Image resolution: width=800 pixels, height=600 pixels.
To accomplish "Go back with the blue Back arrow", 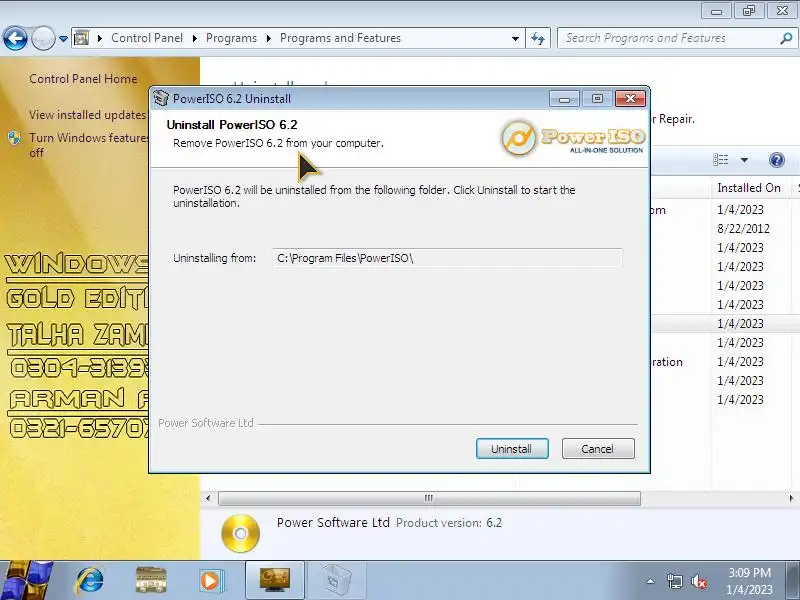I will tap(15, 38).
